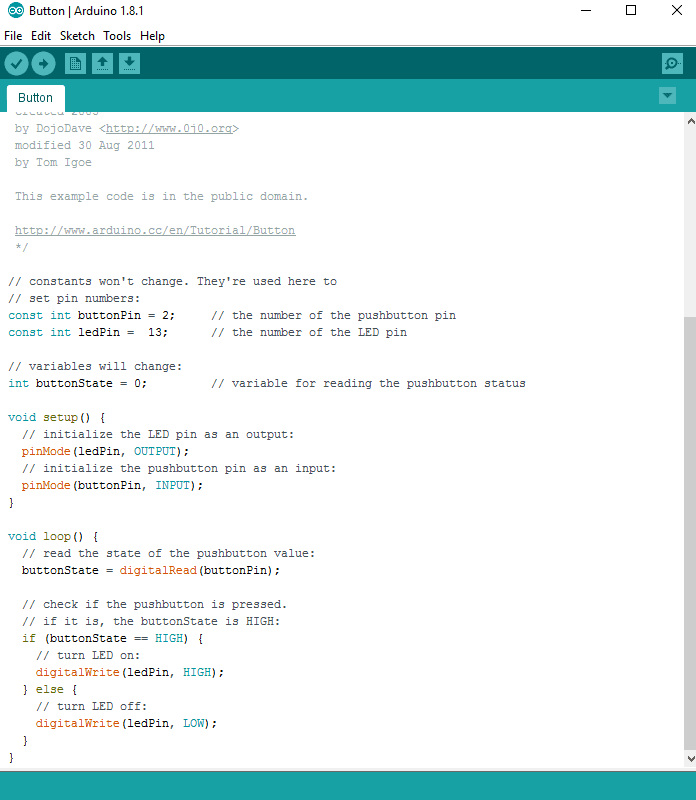The width and height of the screenshot is (696, 800).
Task: Open the Tools menu
Action: click(117, 36)
